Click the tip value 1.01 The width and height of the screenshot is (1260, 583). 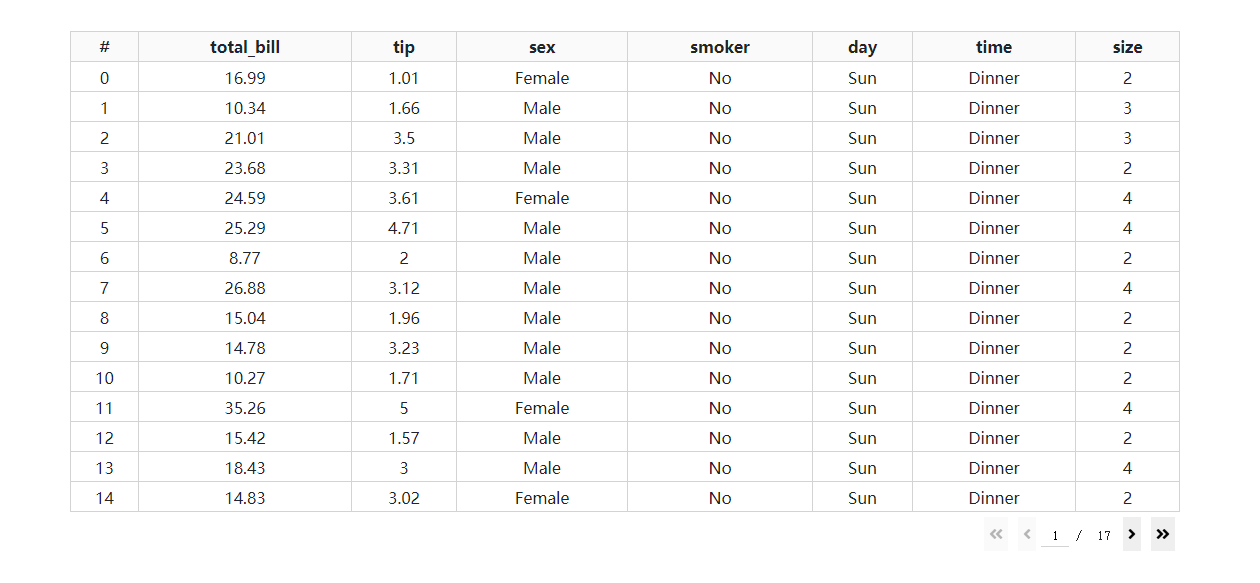pyautogui.click(x=404, y=77)
